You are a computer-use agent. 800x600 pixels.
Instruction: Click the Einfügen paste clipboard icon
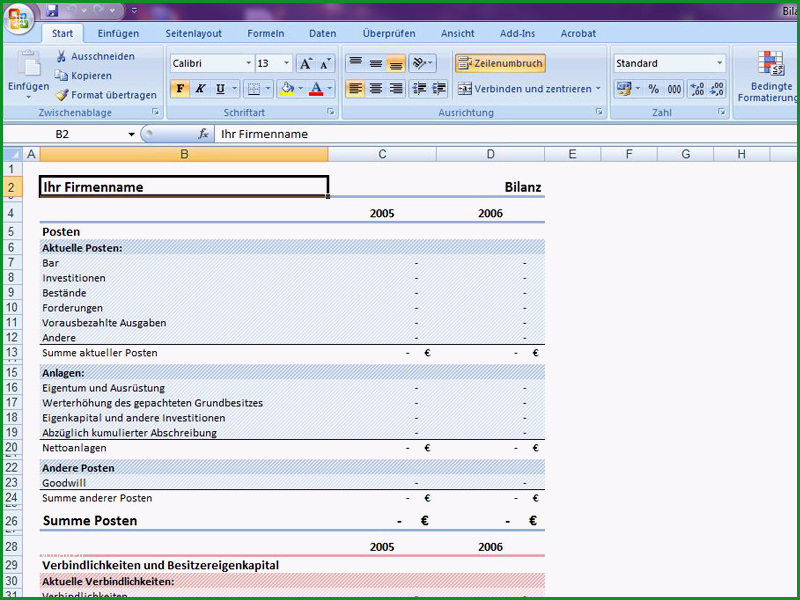(29, 65)
